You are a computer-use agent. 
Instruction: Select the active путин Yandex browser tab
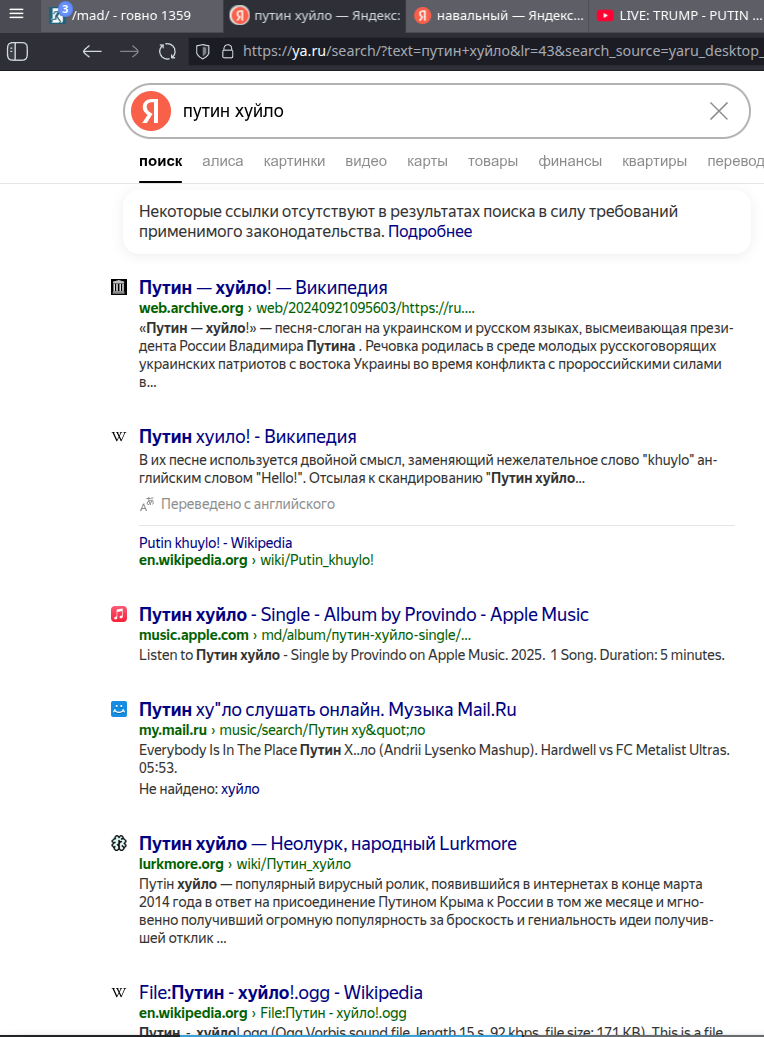316,15
